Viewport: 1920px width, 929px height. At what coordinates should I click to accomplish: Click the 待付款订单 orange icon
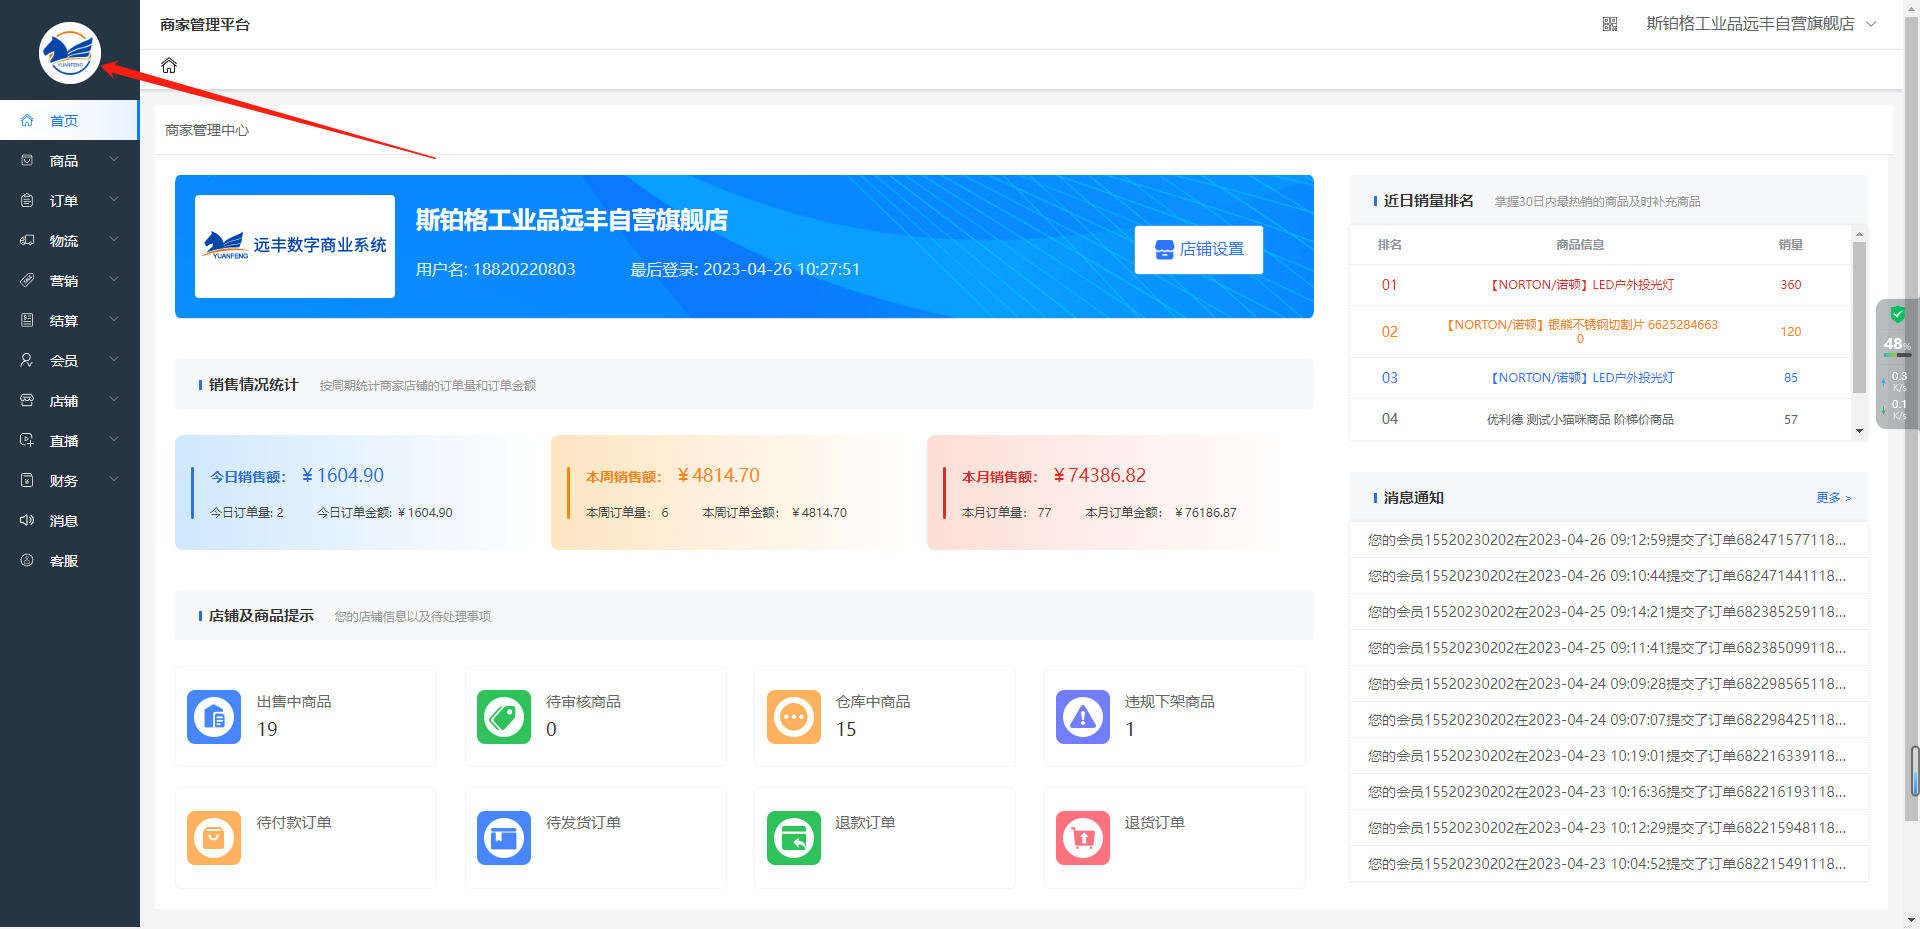click(x=214, y=838)
